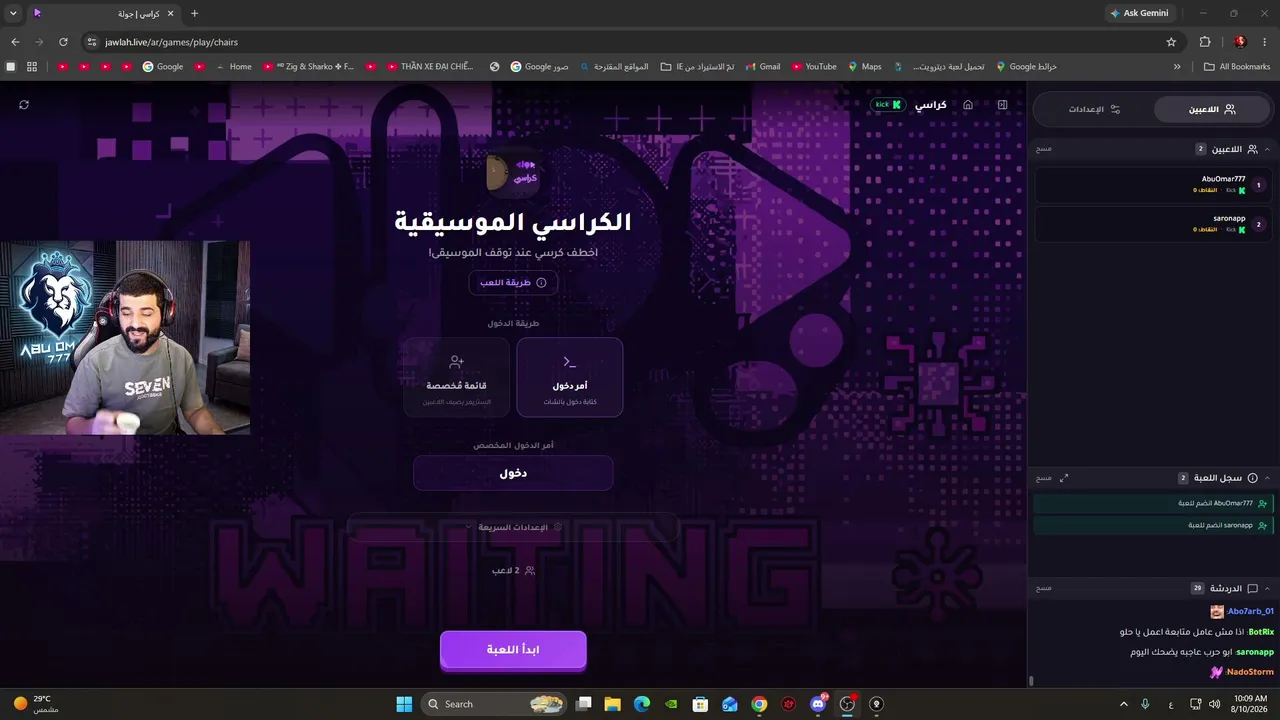Click the 2 لاعب player count label
This screenshot has height=720, width=1280.
(513, 571)
